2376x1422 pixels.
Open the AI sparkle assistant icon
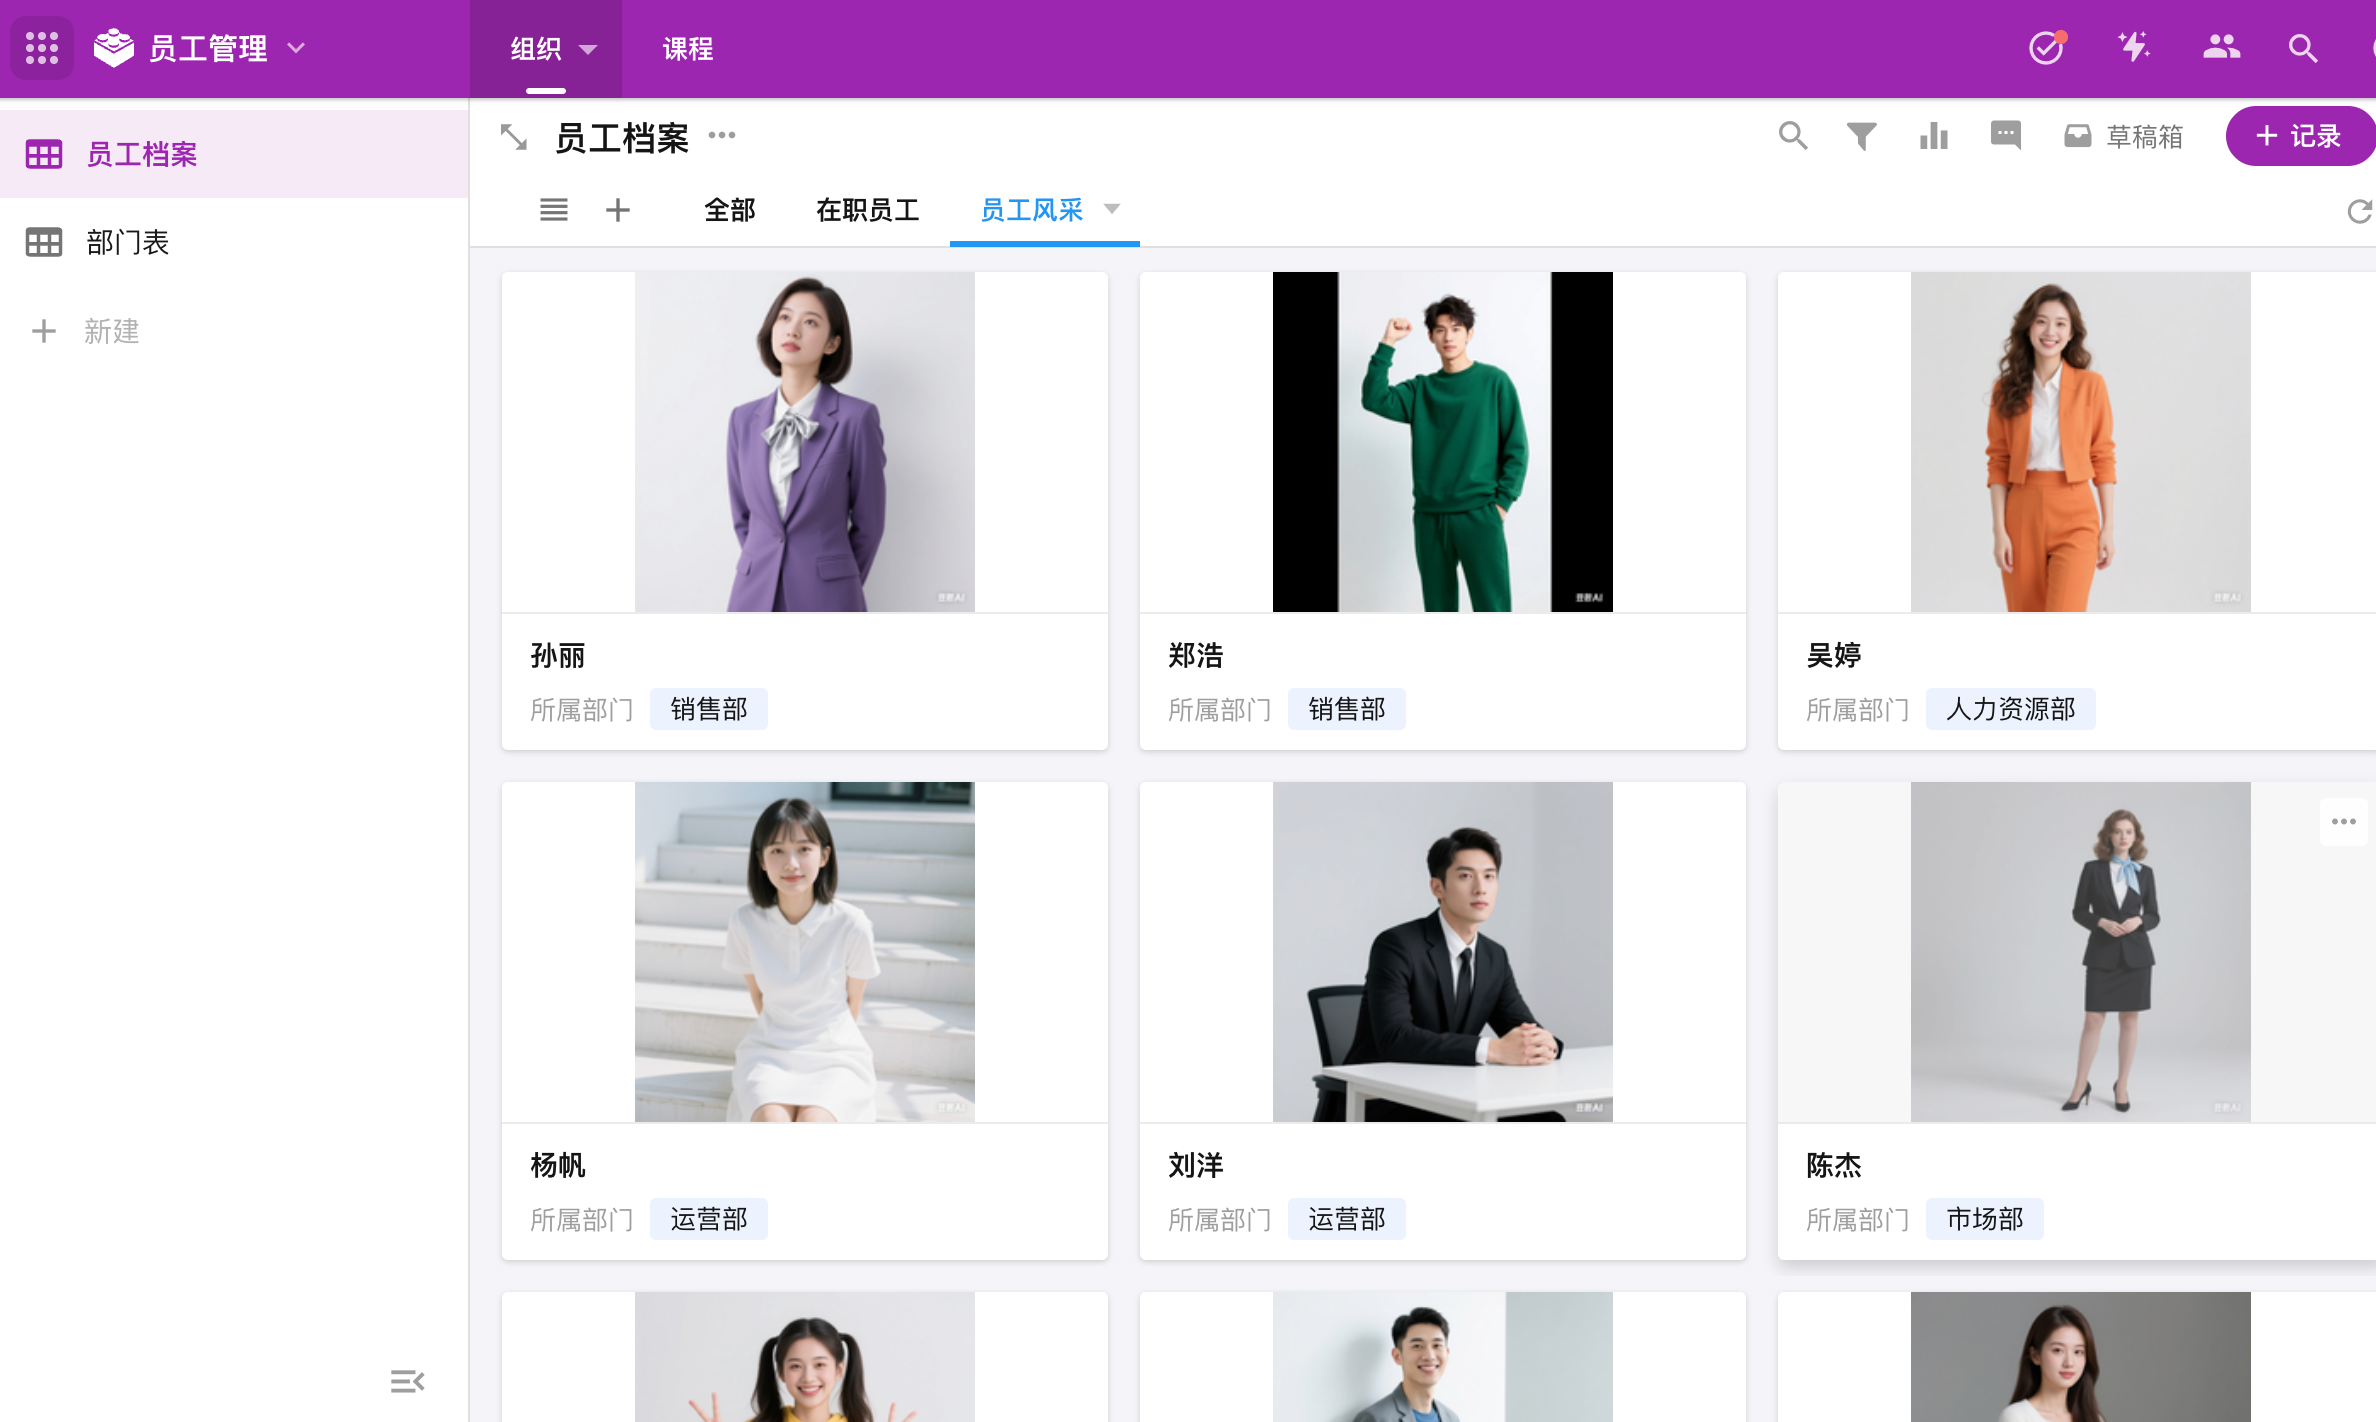[x=2134, y=47]
